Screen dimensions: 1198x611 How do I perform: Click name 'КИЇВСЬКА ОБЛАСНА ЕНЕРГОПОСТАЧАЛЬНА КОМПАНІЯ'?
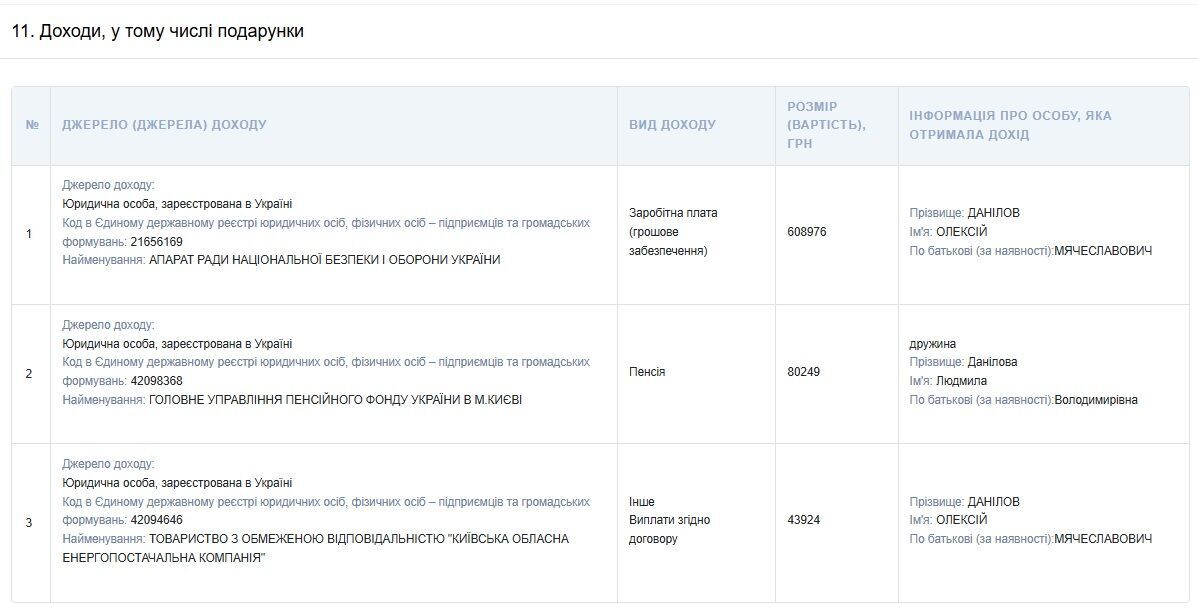[x=316, y=548]
